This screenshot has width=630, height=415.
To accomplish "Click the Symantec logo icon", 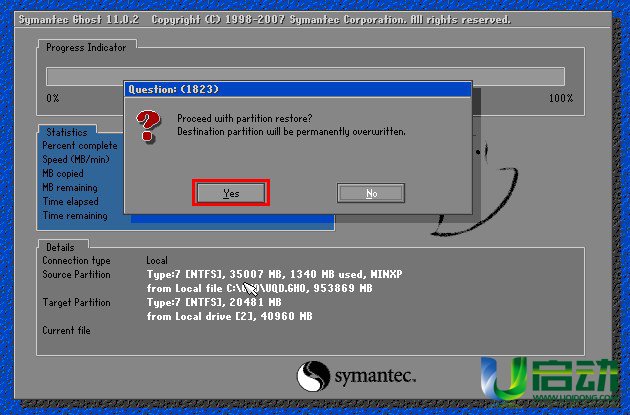I will [x=313, y=376].
